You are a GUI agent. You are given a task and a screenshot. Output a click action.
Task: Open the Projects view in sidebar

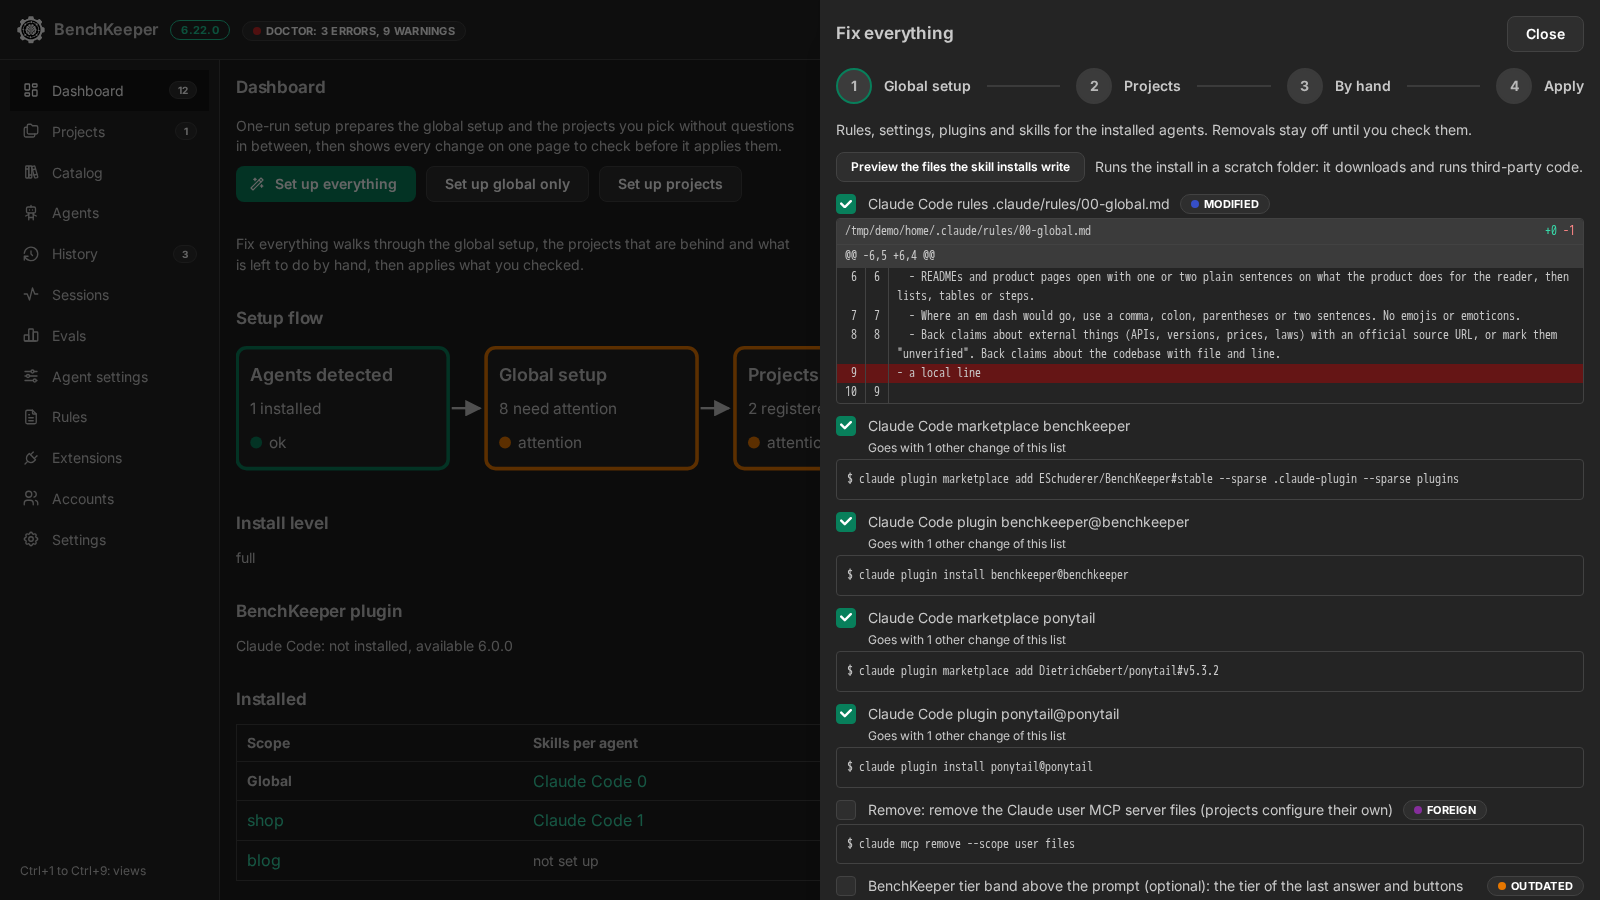[x=110, y=131]
